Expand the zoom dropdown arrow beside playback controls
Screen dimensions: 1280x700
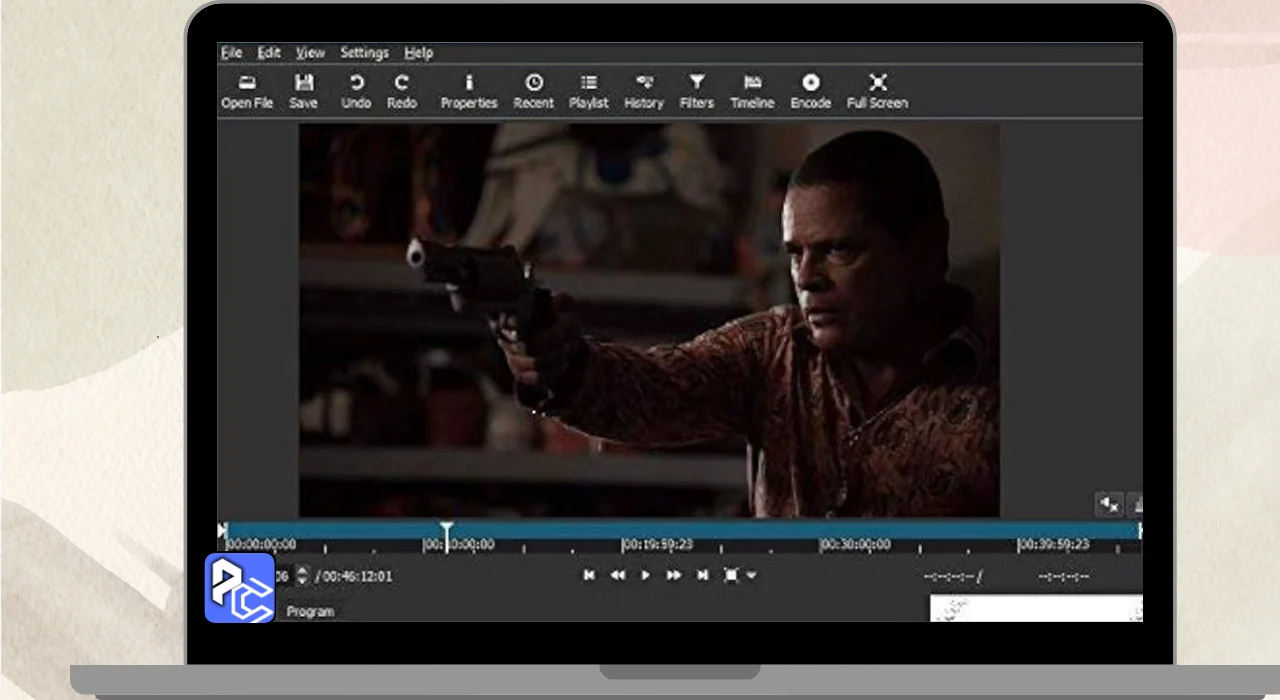[x=752, y=575]
